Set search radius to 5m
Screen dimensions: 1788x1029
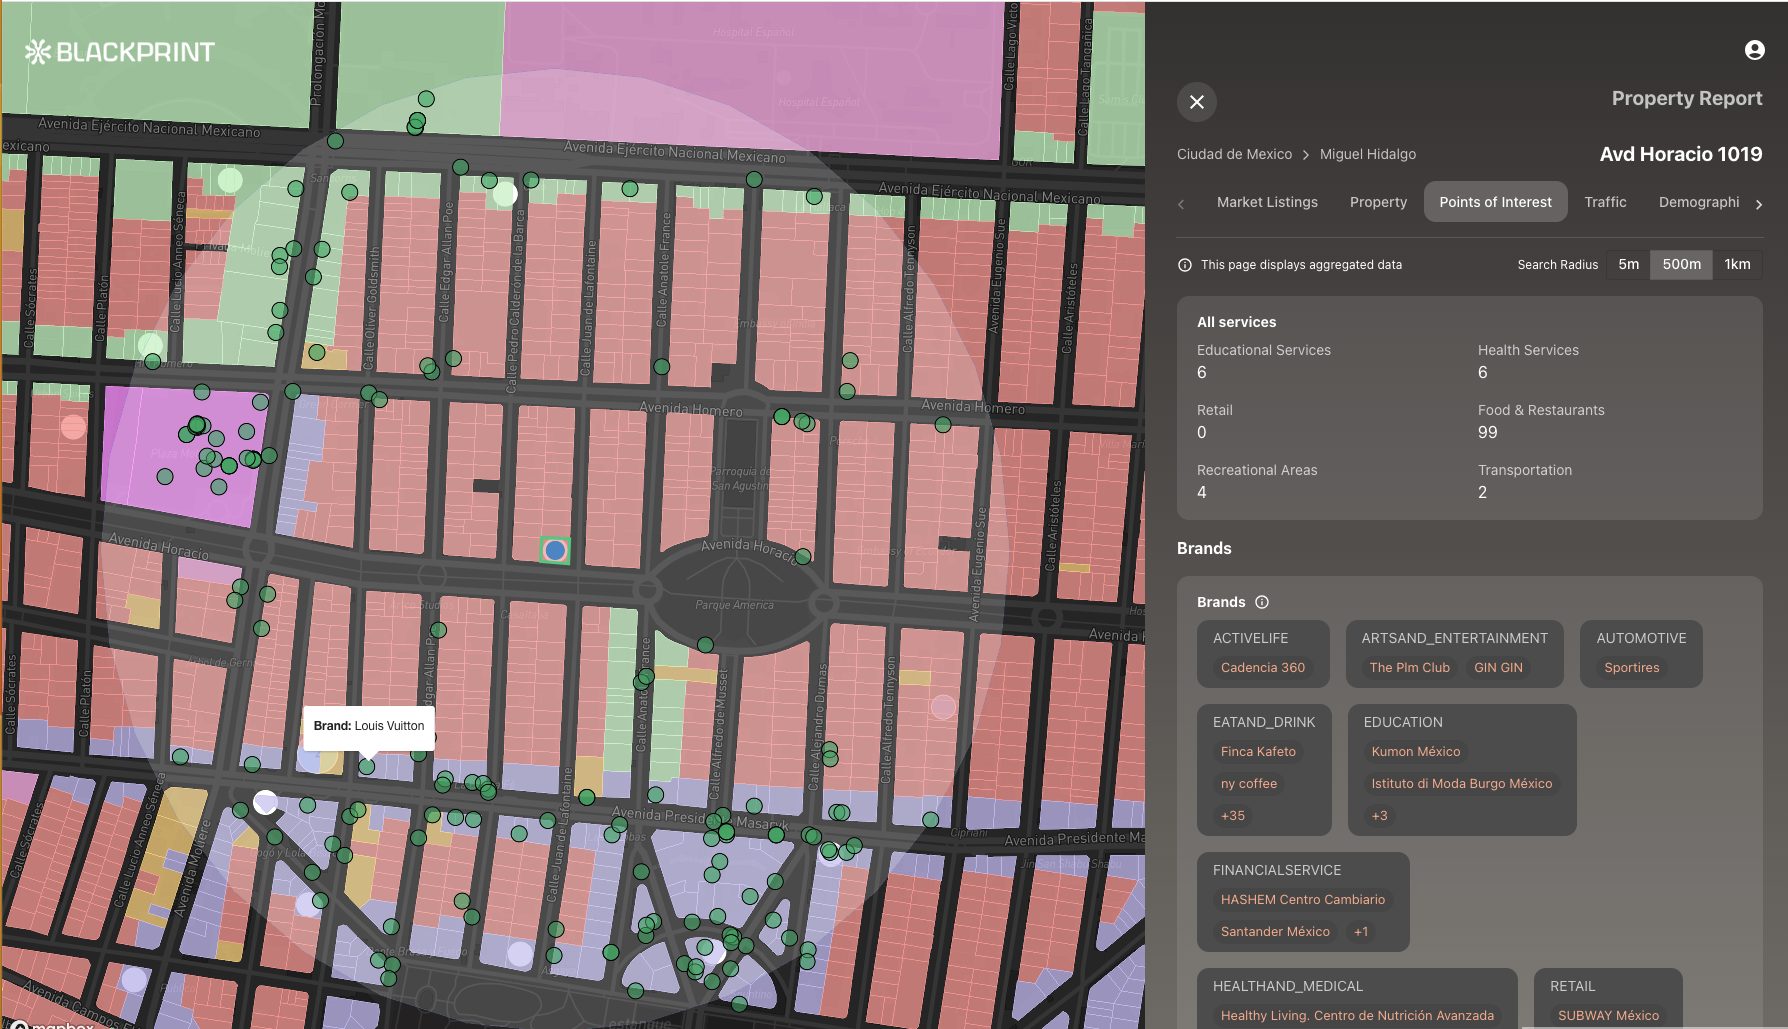tap(1628, 264)
